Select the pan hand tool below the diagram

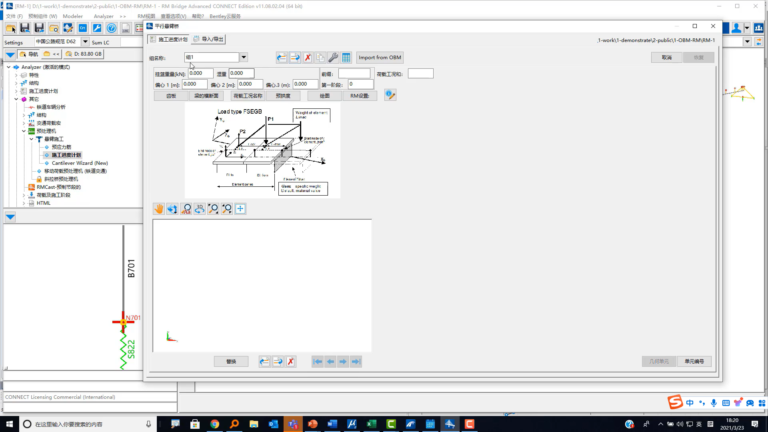(x=159, y=209)
